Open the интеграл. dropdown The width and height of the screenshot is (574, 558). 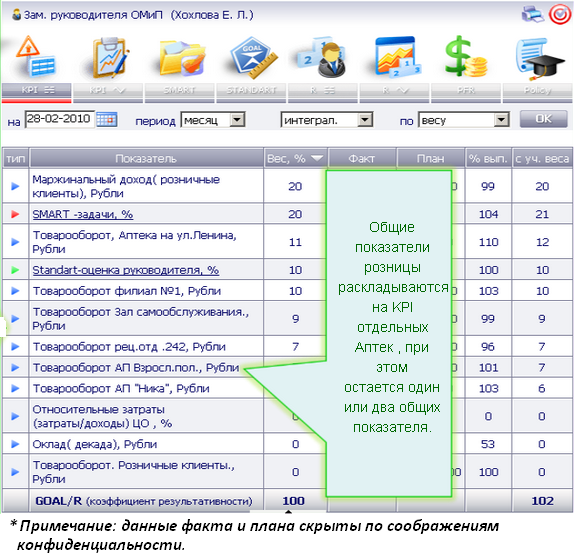327,120
